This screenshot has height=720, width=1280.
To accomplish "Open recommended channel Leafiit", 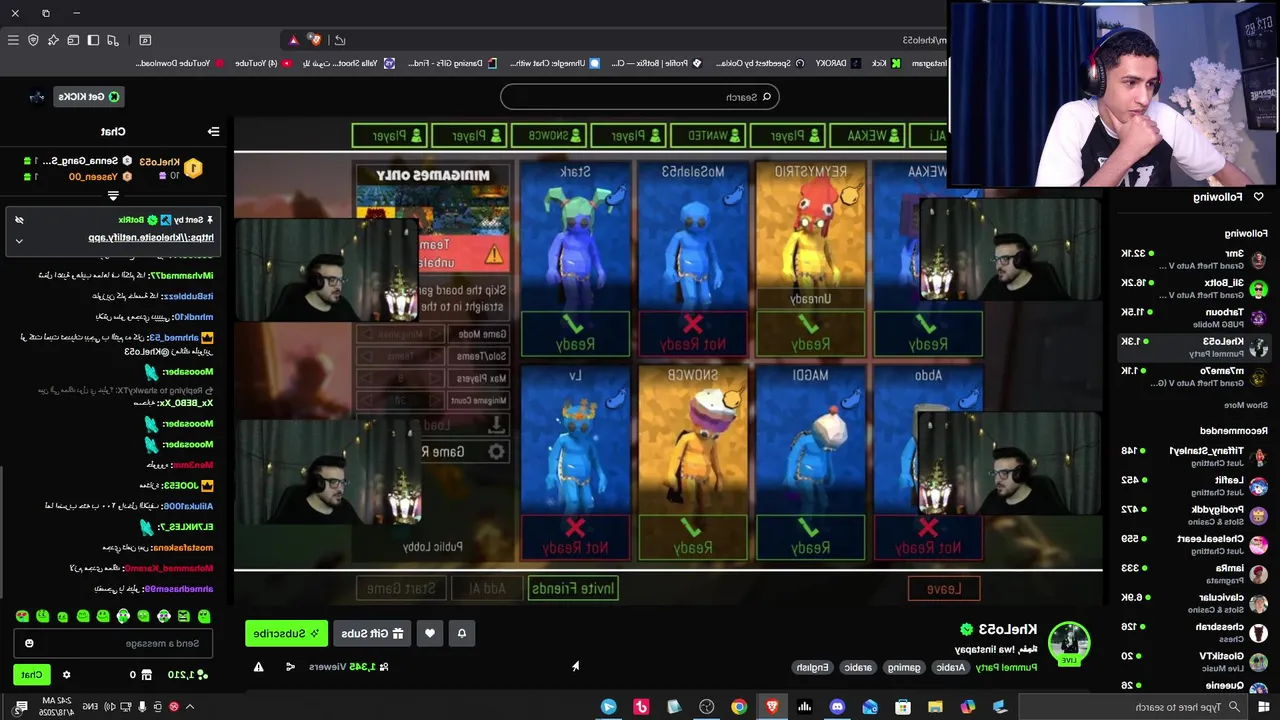I will [1194, 485].
